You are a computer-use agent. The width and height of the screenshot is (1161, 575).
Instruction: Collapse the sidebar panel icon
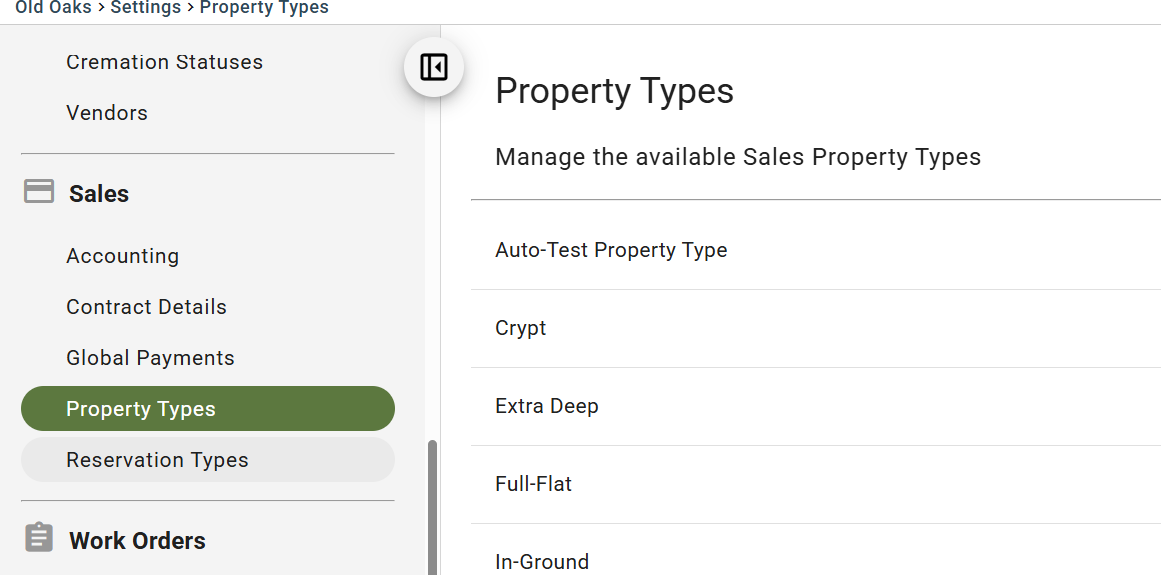pos(434,67)
